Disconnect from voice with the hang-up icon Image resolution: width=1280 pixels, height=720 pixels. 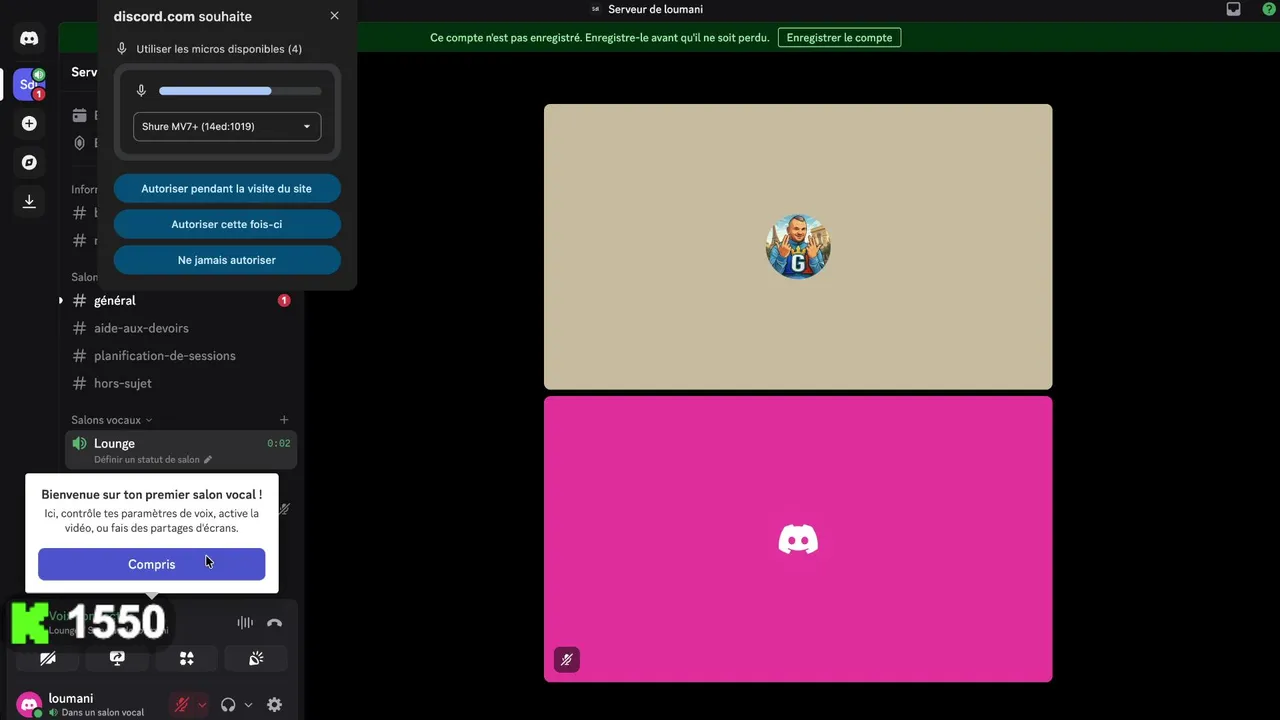click(274, 622)
